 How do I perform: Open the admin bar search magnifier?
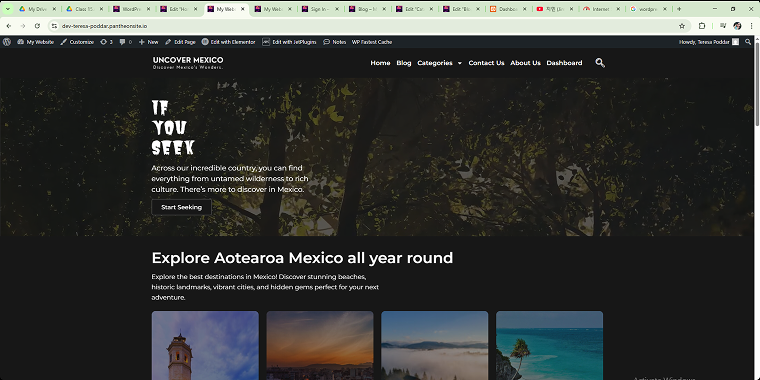tap(748, 42)
